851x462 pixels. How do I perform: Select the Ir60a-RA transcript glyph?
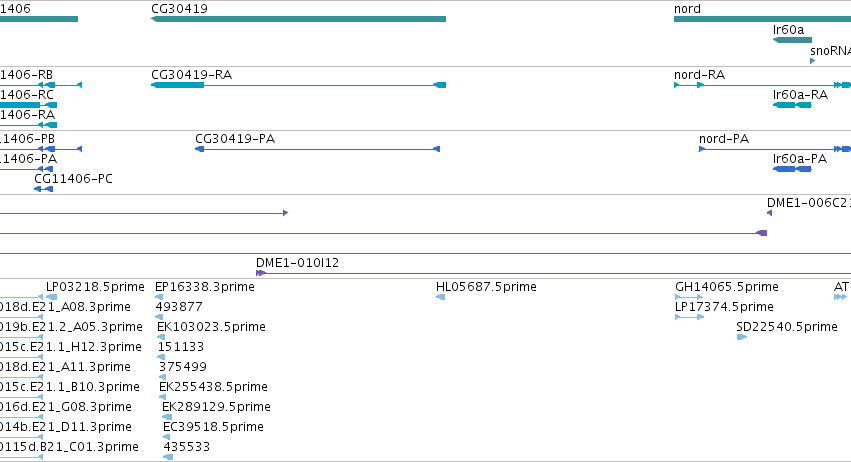[792, 104]
